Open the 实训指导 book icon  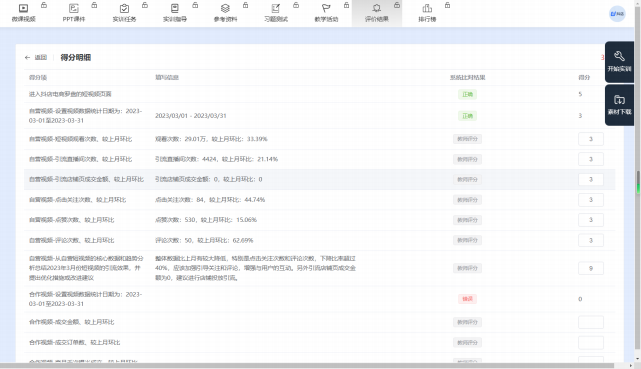point(175,8)
